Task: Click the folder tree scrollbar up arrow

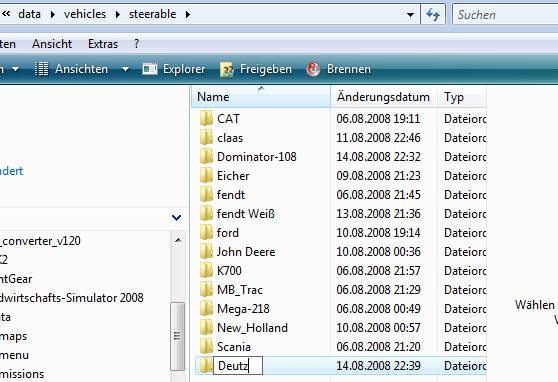Action: point(178,241)
